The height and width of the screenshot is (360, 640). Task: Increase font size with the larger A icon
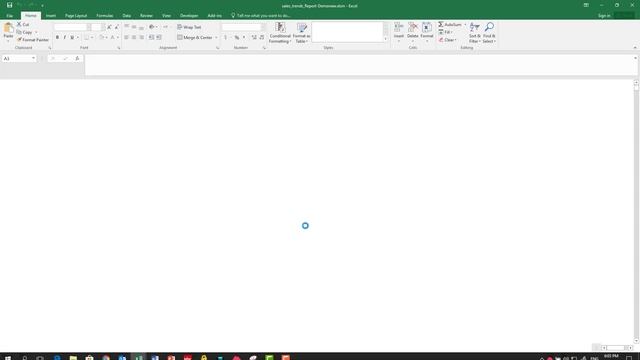pyautogui.click(x=109, y=27)
